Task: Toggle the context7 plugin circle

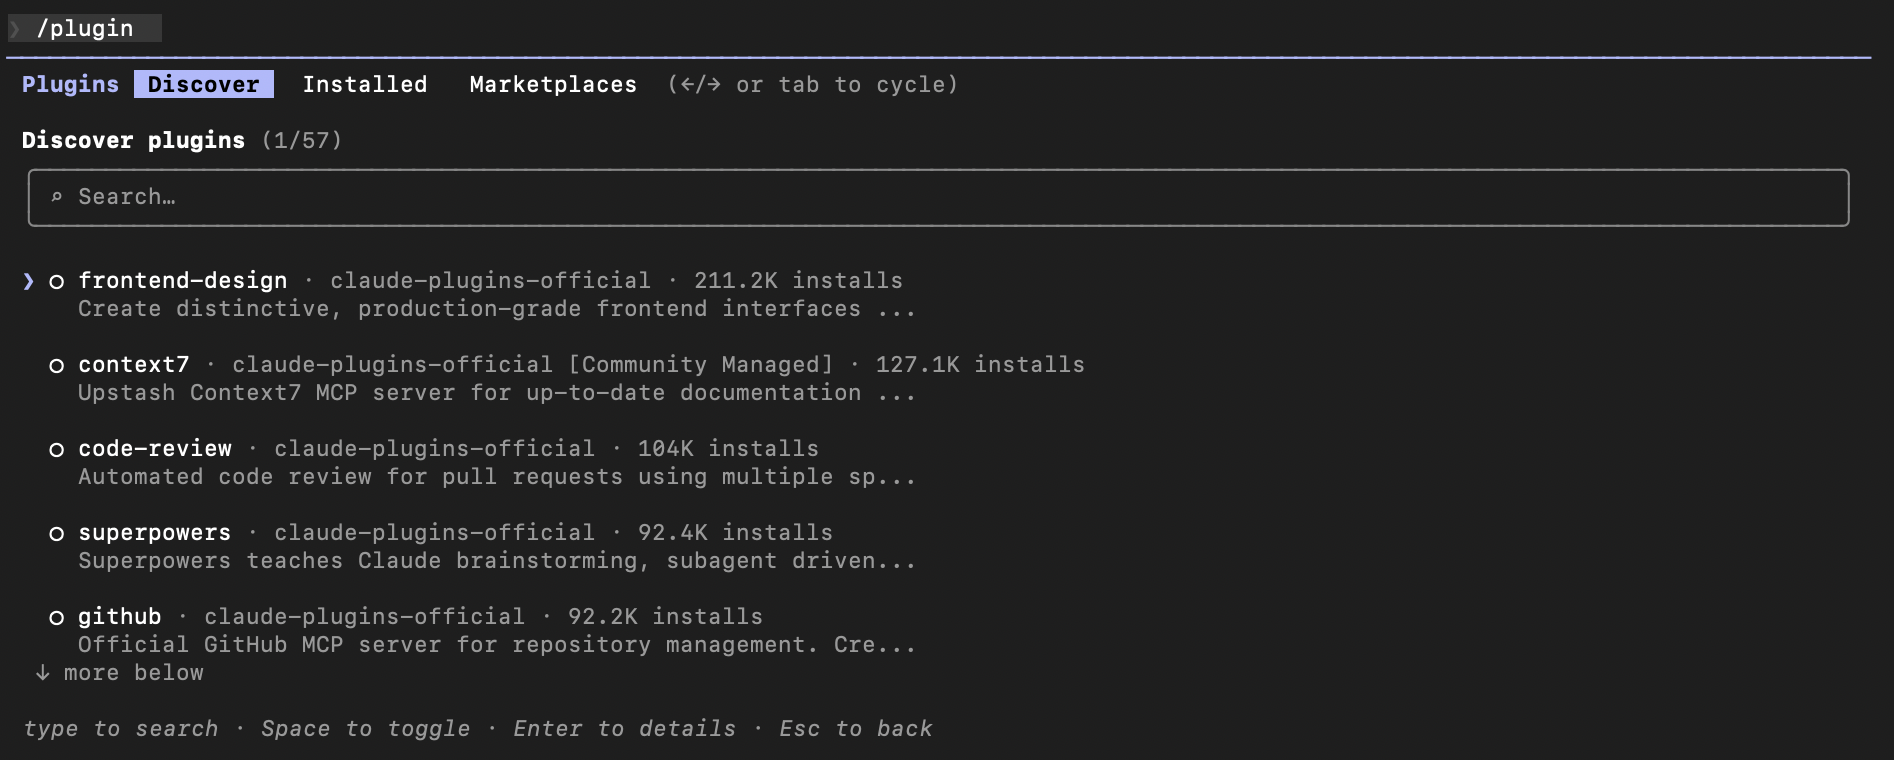Action: point(57,366)
